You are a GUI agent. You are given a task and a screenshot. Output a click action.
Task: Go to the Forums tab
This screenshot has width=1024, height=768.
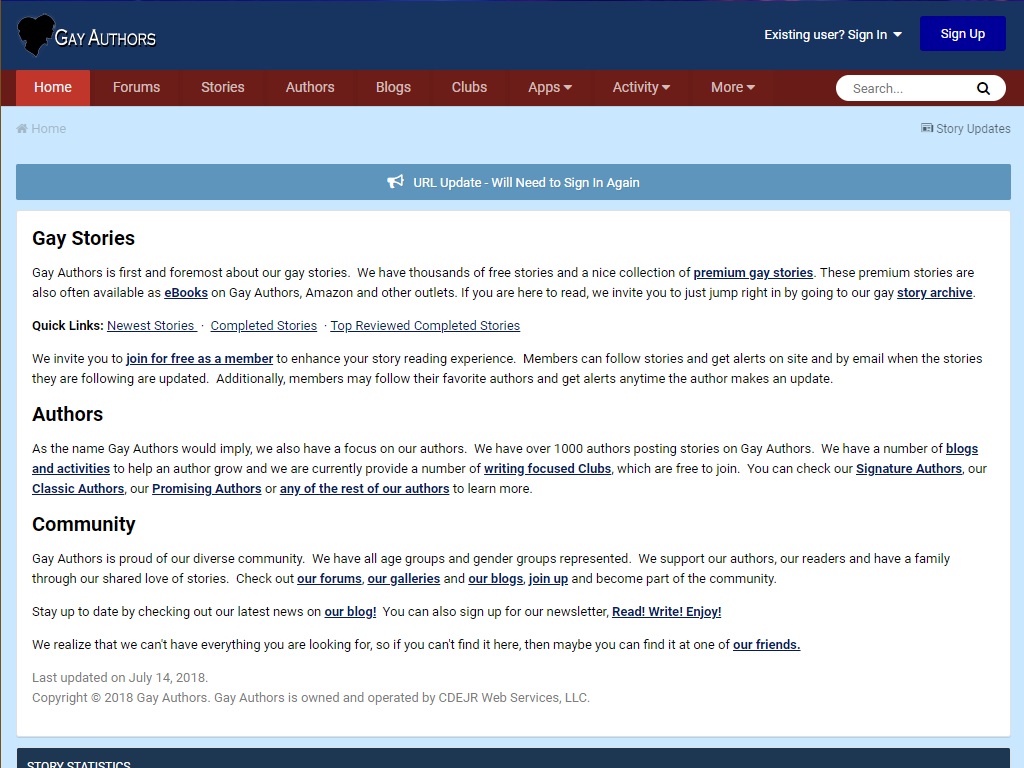point(136,88)
